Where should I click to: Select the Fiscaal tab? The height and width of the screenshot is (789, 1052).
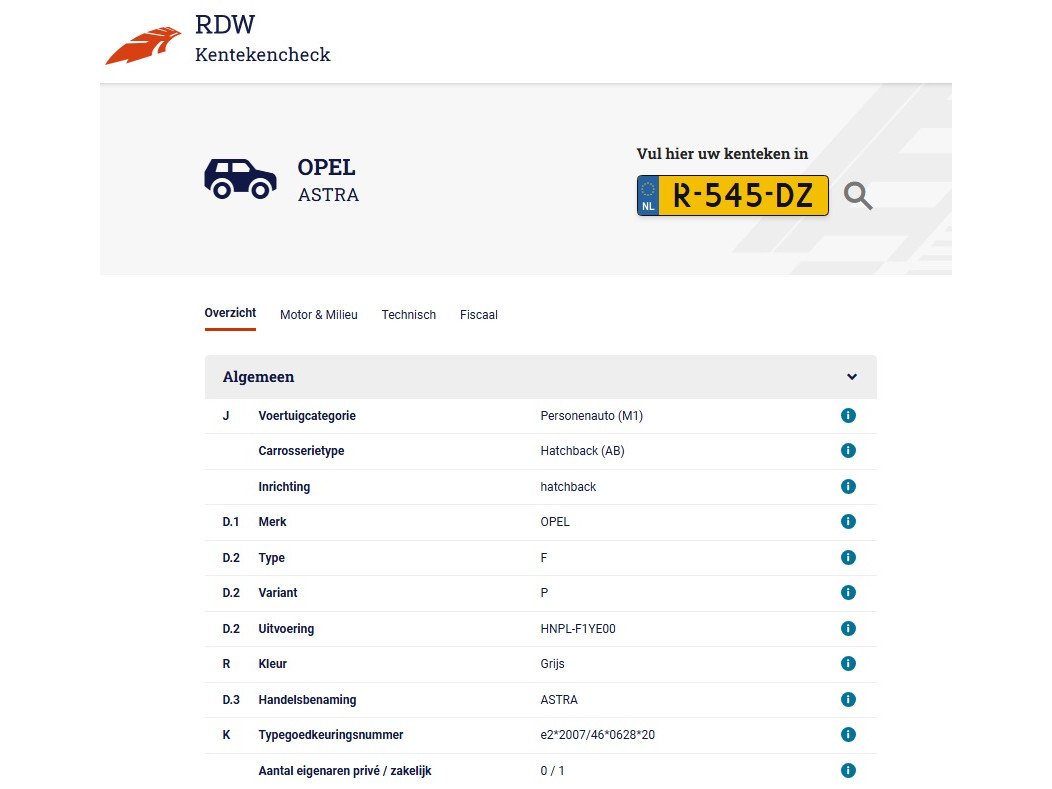(x=478, y=315)
